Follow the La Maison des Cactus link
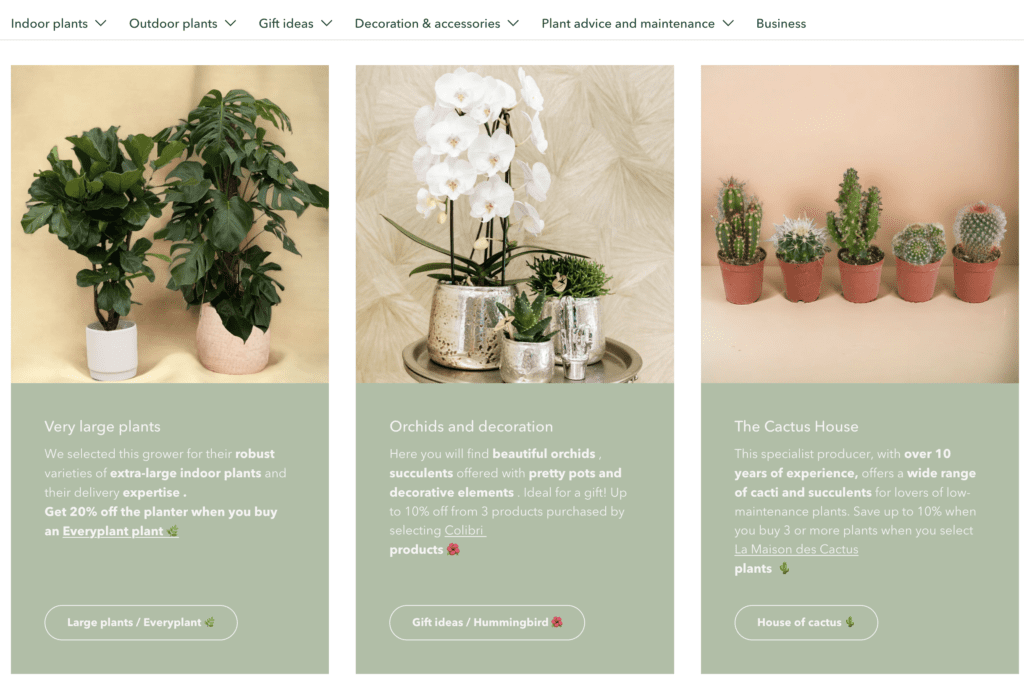This screenshot has width=1024, height=679. 796,549
